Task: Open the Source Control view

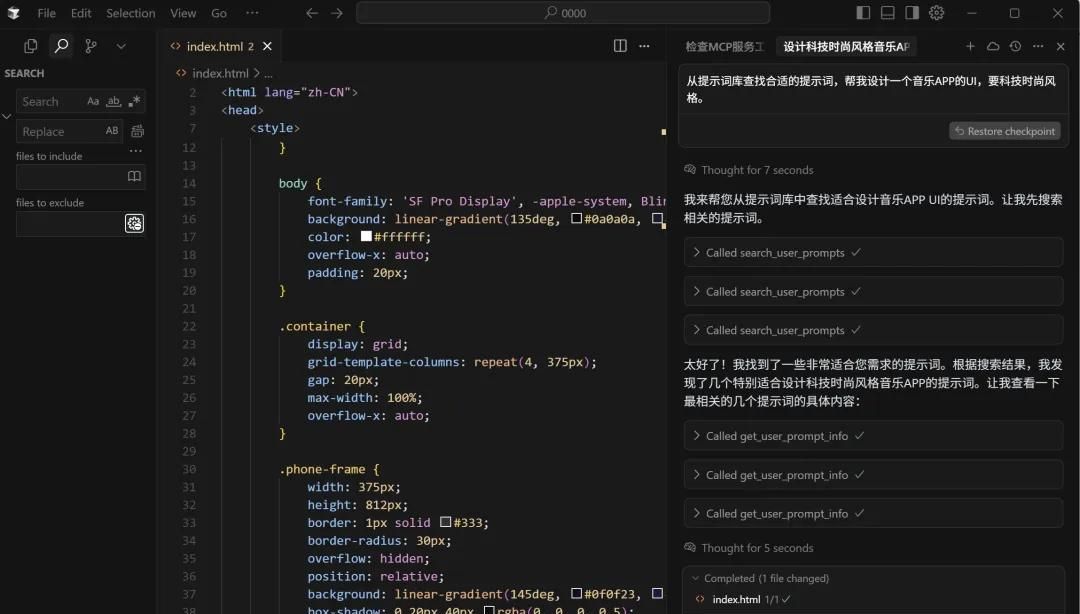Action: click(90, 46)
